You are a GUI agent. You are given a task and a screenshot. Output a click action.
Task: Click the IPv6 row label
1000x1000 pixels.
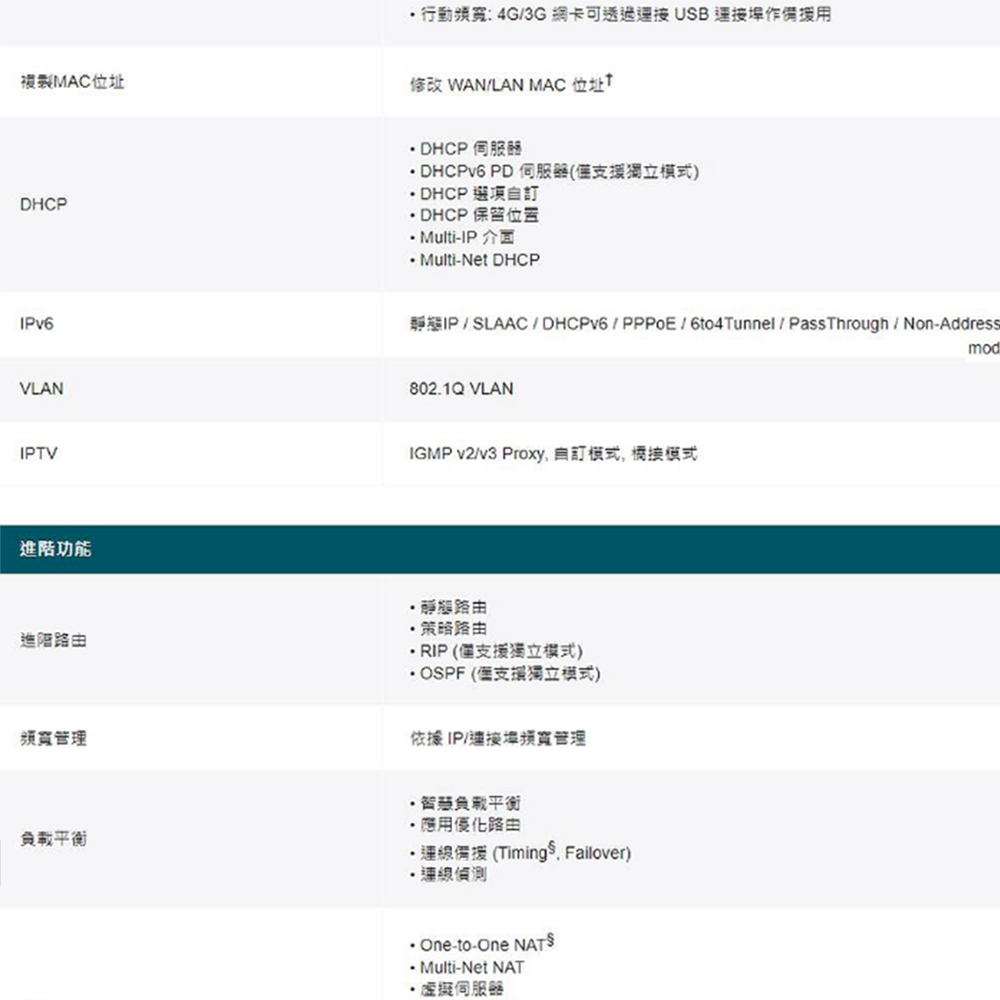(36, 324)
